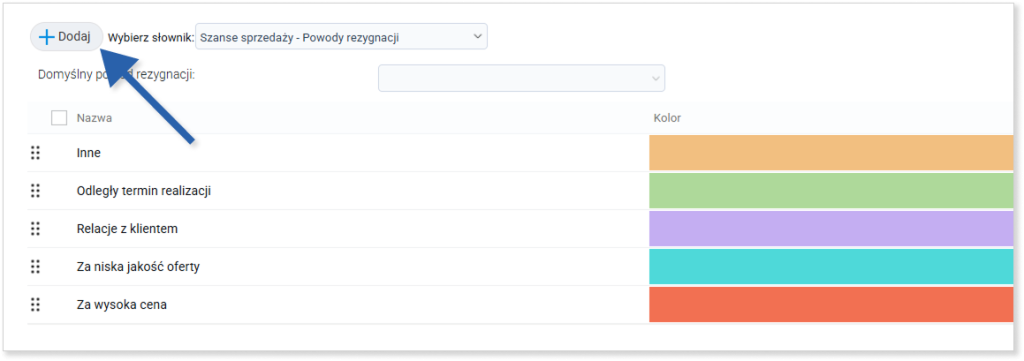The height and width of the screenshot is (361, 1024).
Task: Click chevron arrow of Szanse sprzedaży dropdown
Action: (x=477, y=37)
